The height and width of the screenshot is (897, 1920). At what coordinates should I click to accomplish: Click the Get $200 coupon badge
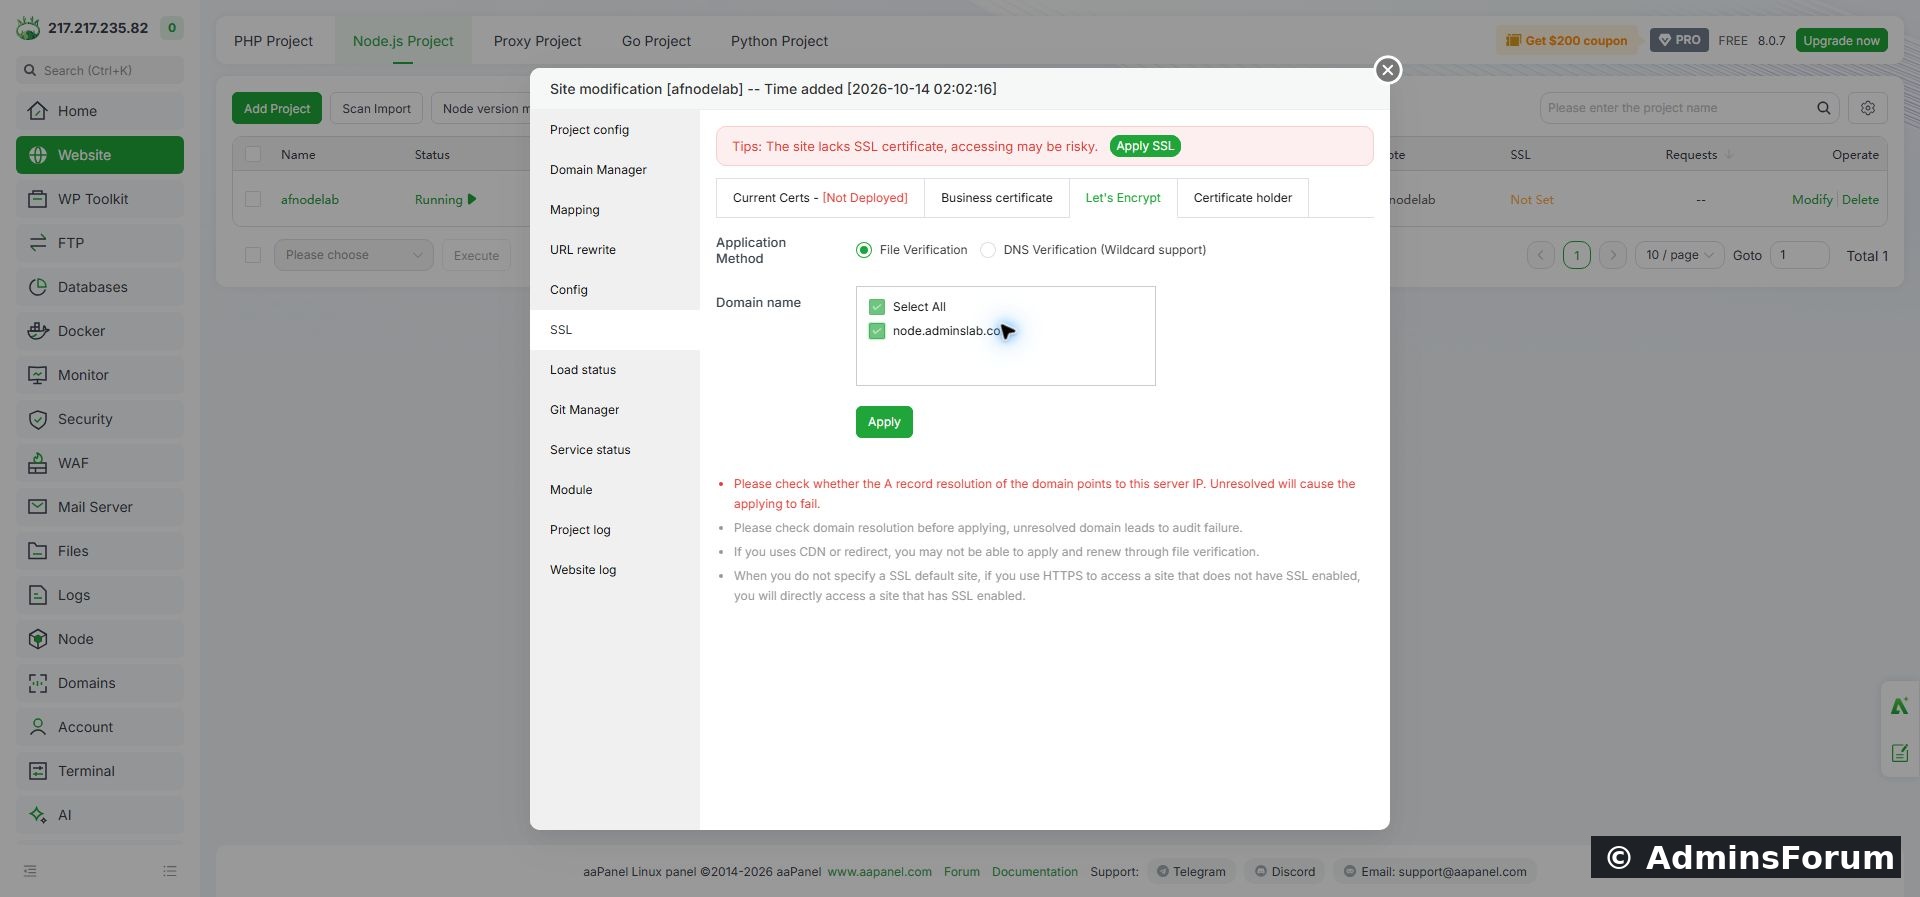click(1567, 41)
